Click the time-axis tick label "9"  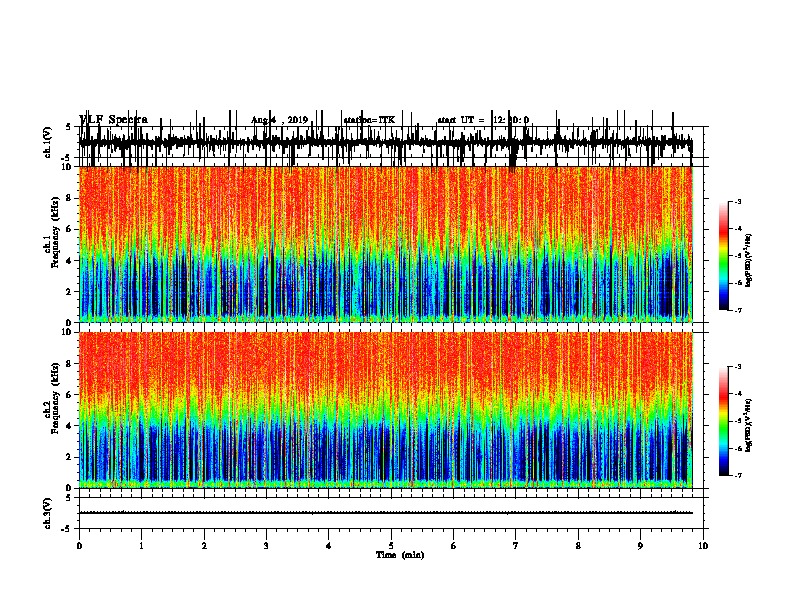coord(640,546)
